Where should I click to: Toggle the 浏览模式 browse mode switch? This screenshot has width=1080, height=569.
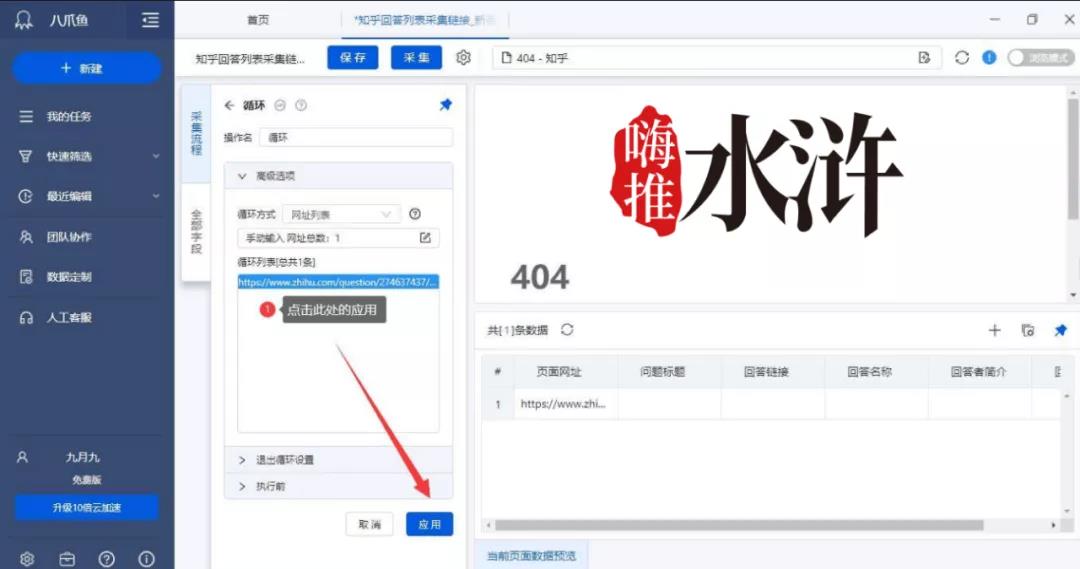tap(1041, 58)
